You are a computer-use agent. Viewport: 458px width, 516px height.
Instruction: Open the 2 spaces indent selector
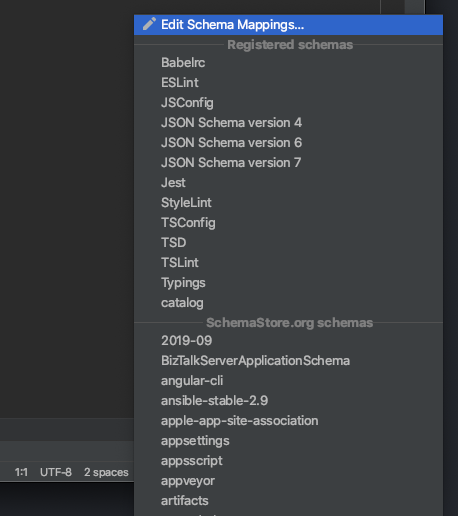(x=106, y=472)
